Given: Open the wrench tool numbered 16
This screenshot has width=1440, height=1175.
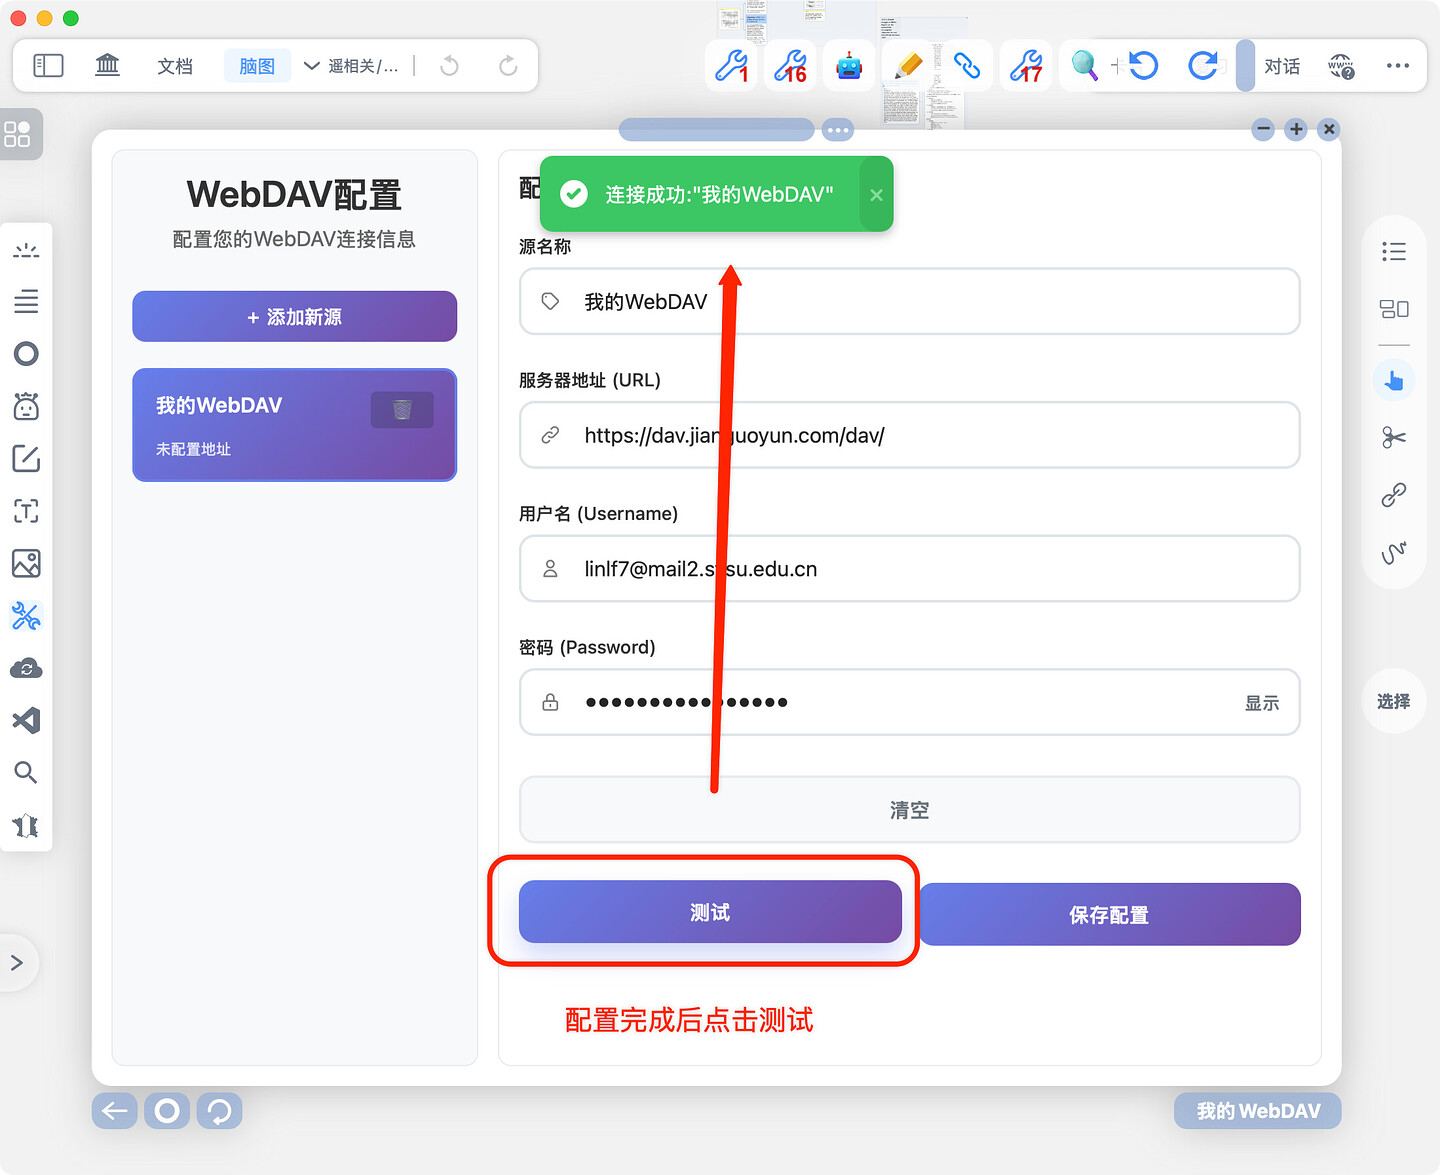Looking at the screenshot, I should 790,66.
